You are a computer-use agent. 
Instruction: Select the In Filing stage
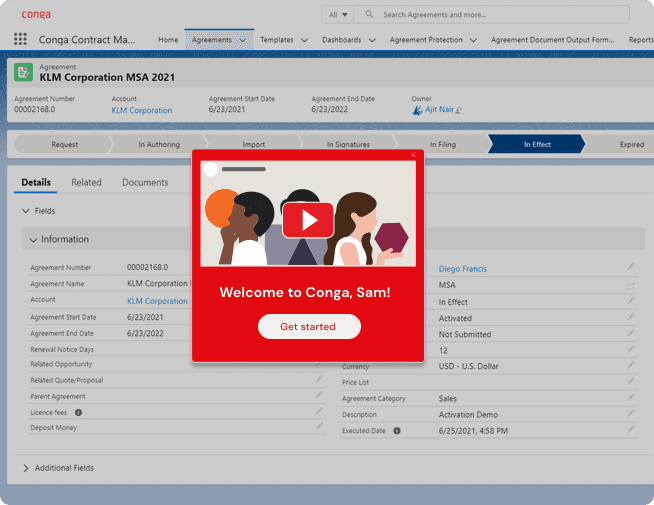click(x=443, y=144)
